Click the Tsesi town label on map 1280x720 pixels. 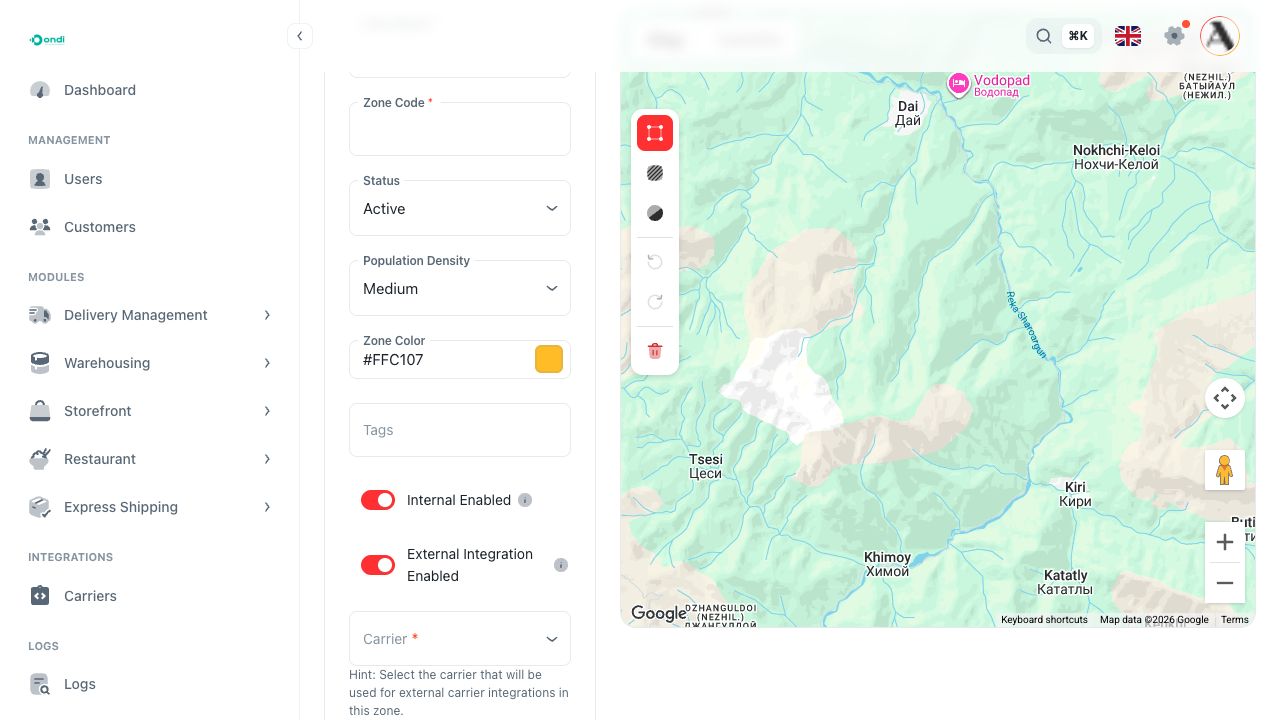pyautogui.click(x=706, y=467)
